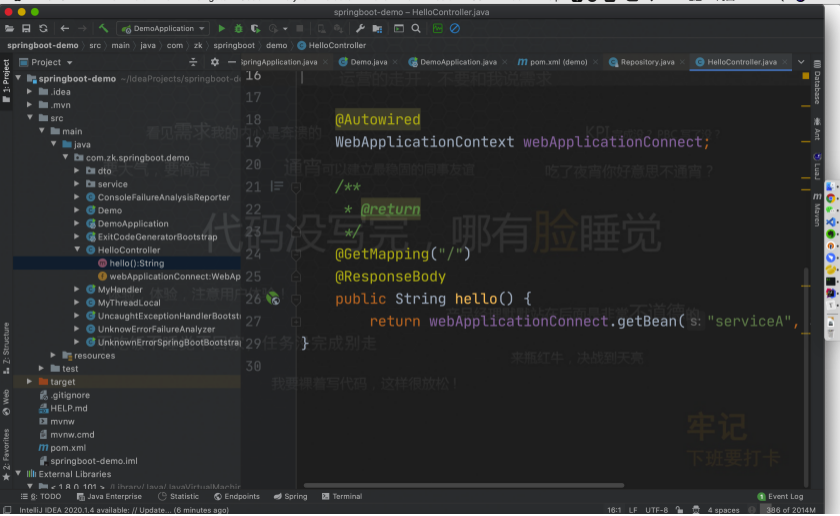Open the Event Log
The width and height of the screenshot is (840, 516).
tap(780, 497)
